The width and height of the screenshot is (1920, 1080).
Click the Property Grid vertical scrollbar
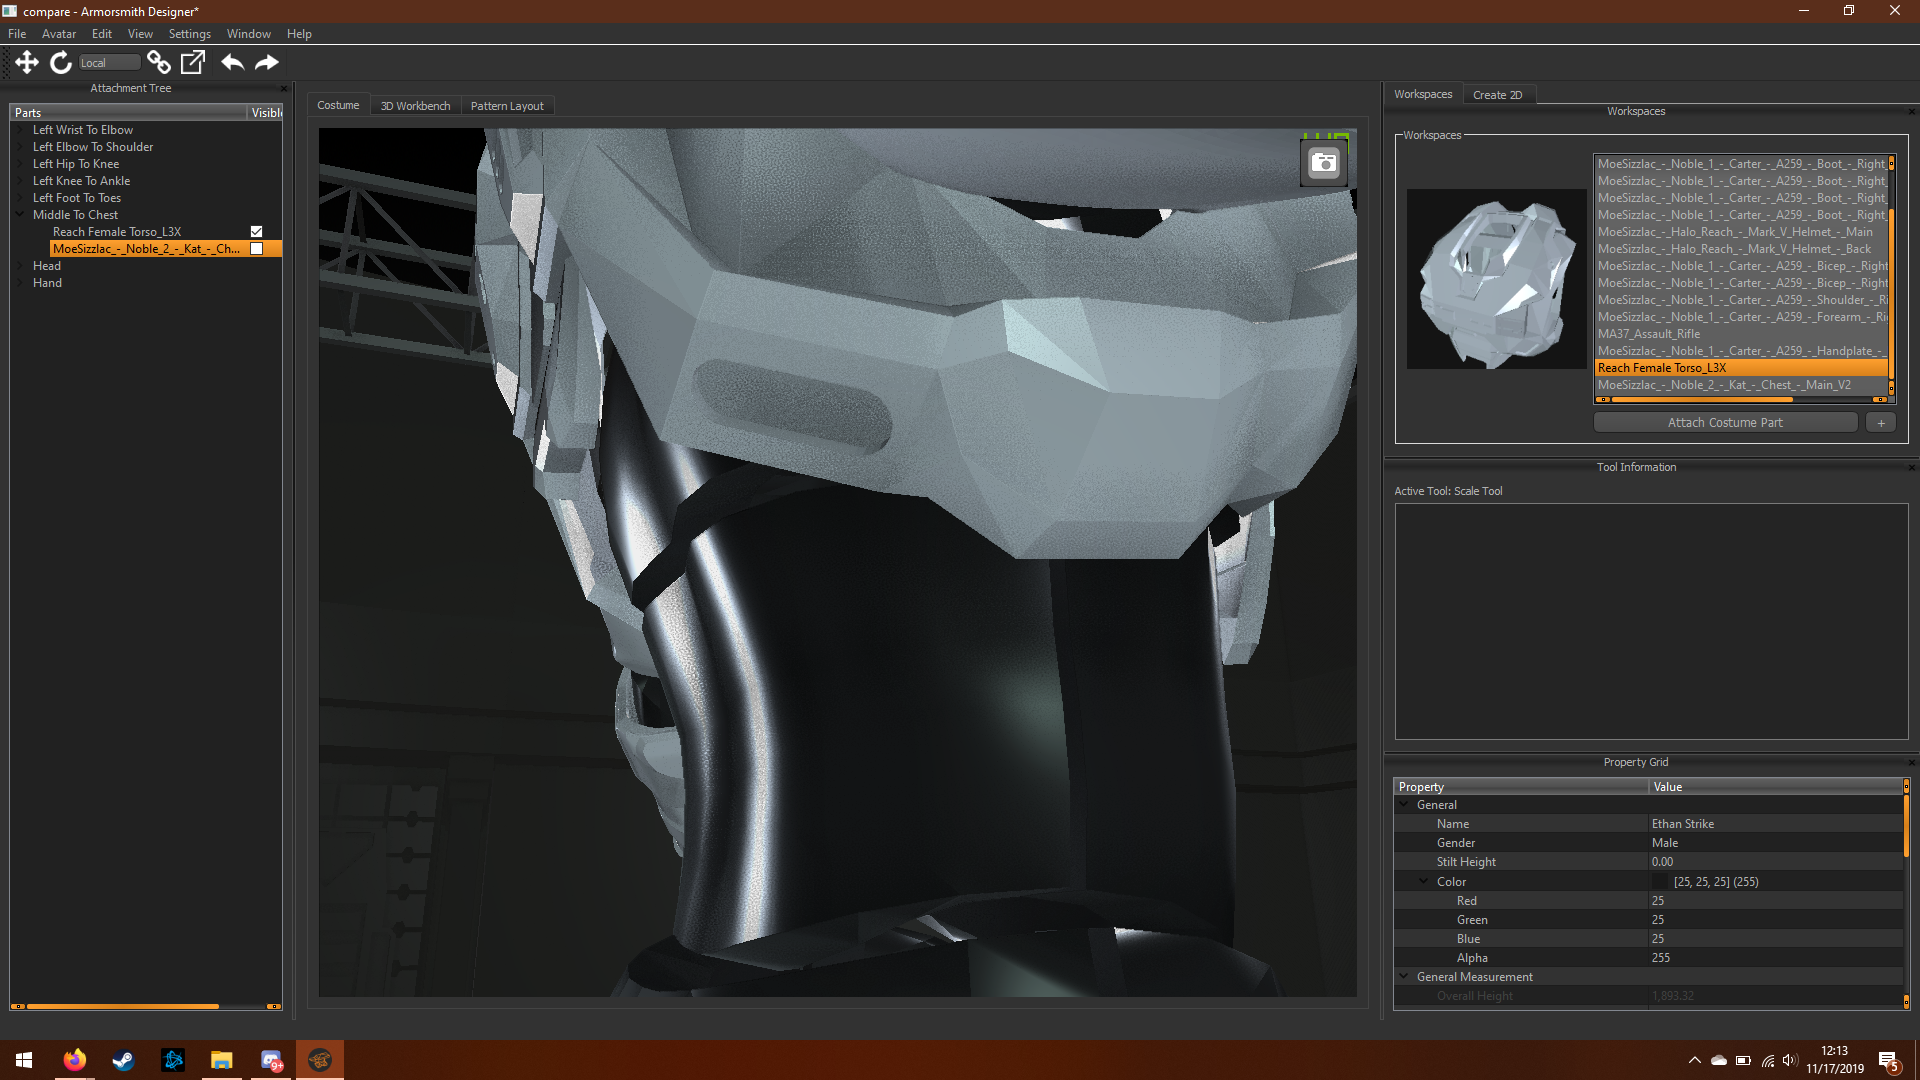coord(1906,825)
